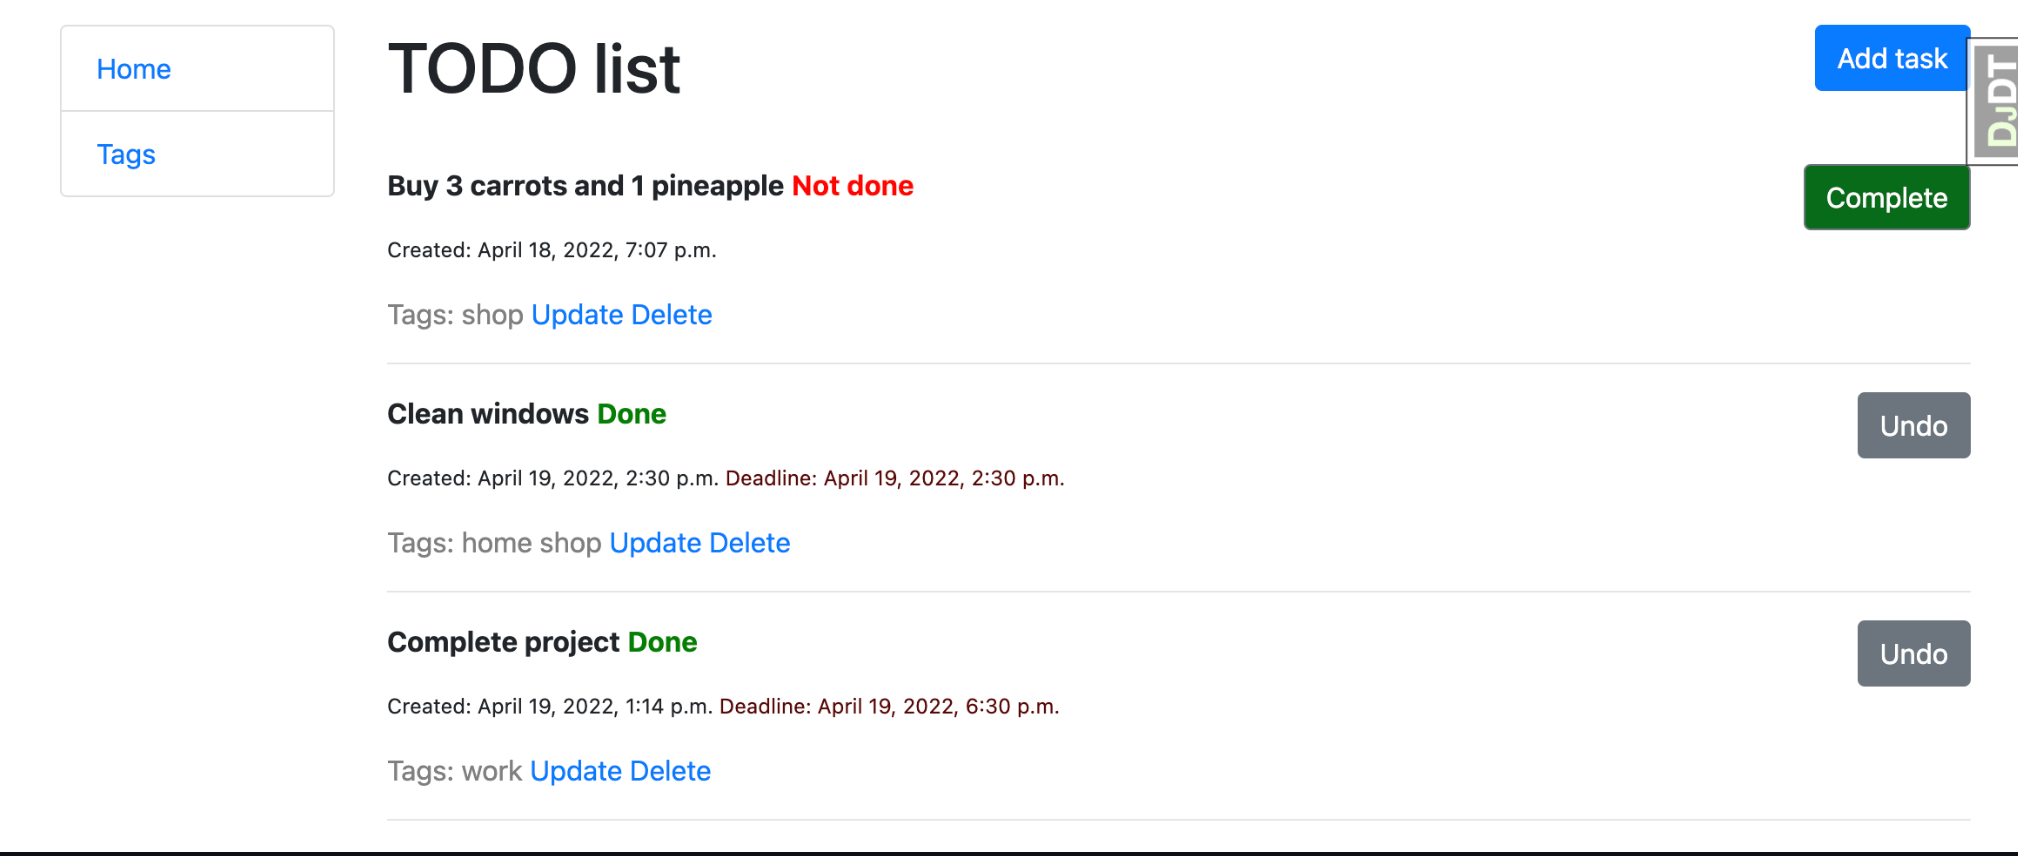
Task: Mark carrots task as Complete
Action: click(1886, 197)
